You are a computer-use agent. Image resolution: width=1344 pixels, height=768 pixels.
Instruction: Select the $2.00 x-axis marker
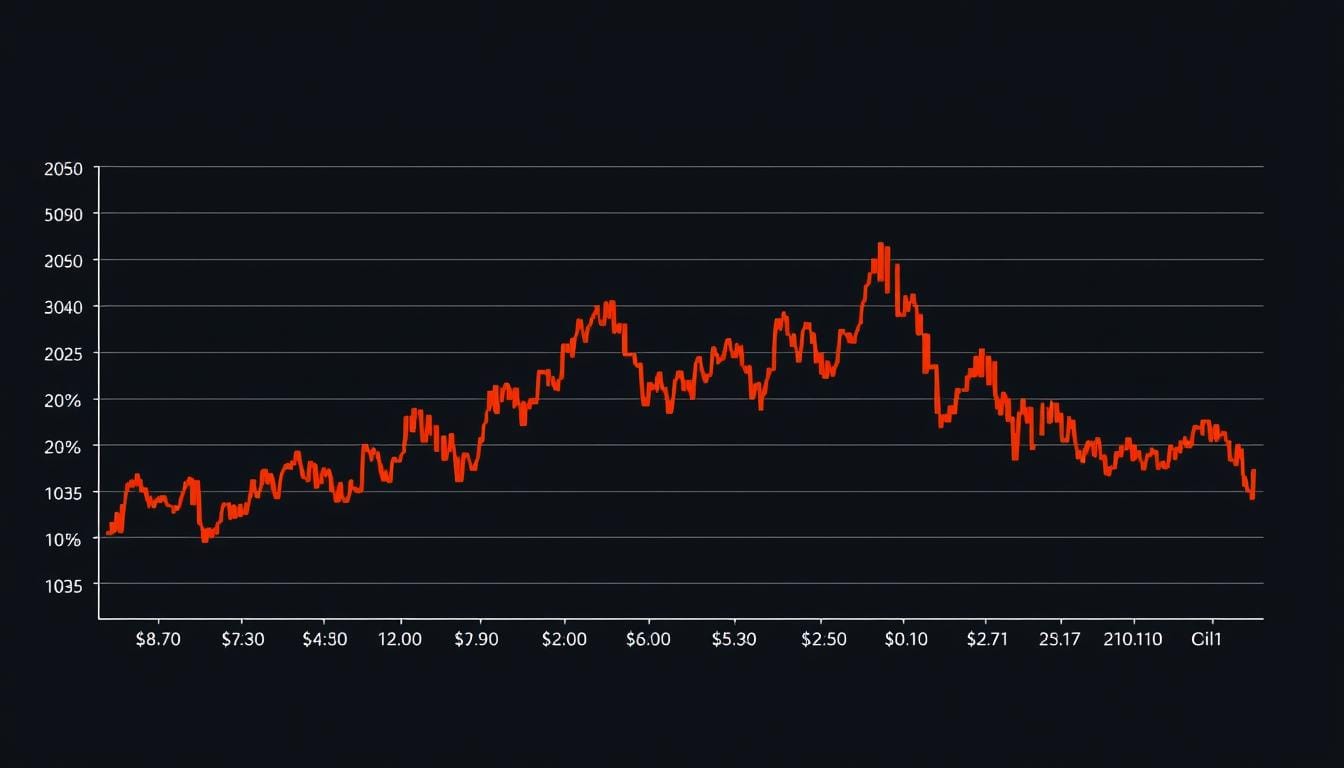tap(564, 639)
